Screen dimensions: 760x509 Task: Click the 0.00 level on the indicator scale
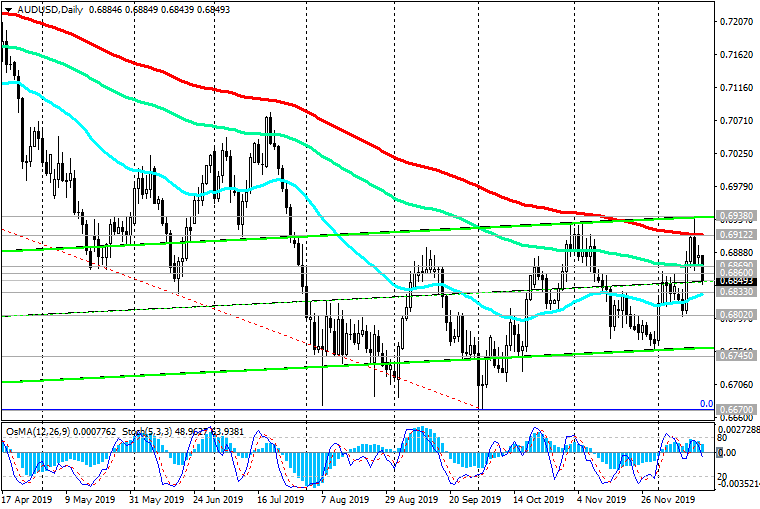pyautogui.click(x=727, y=452)
